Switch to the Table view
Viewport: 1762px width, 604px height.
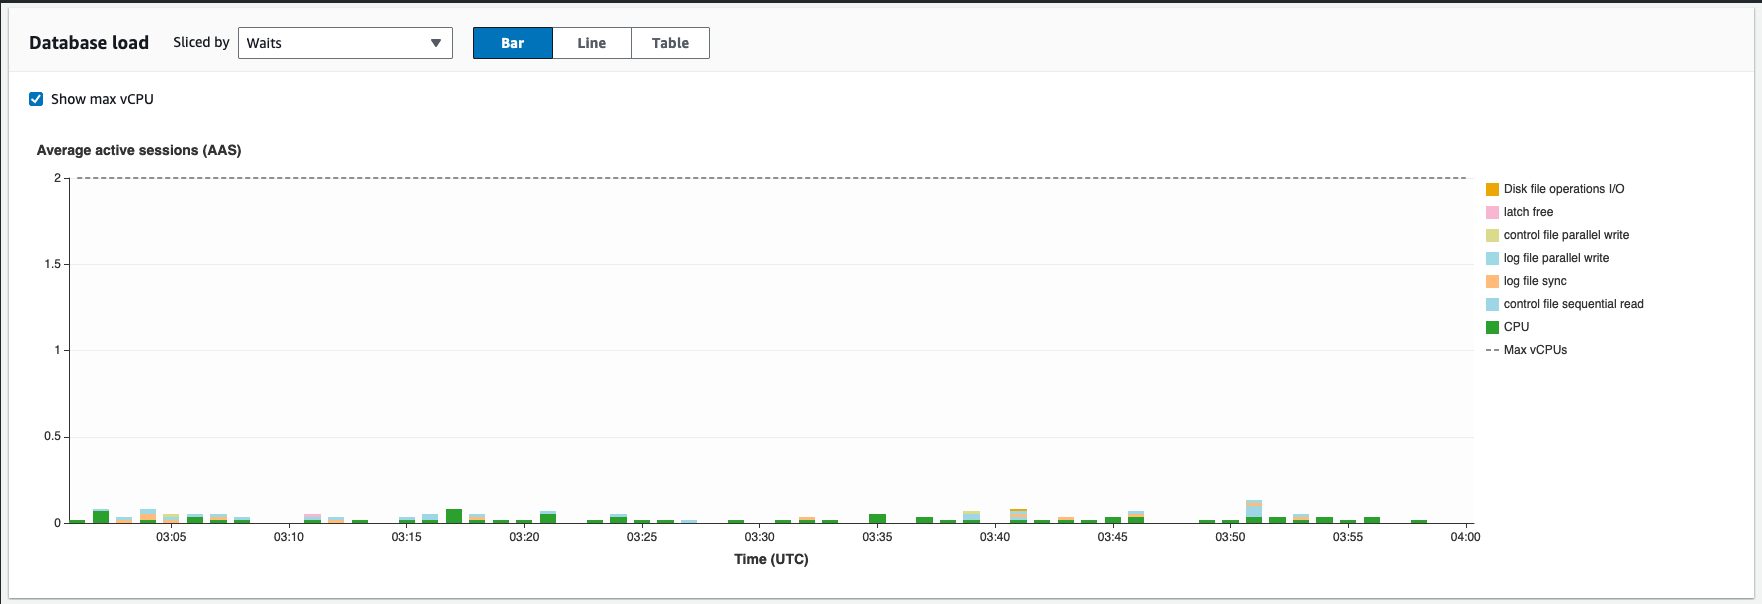670,43
